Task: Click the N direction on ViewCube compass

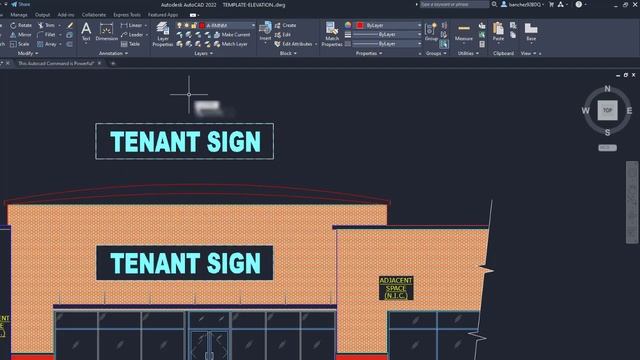Action: coord(607,89)
